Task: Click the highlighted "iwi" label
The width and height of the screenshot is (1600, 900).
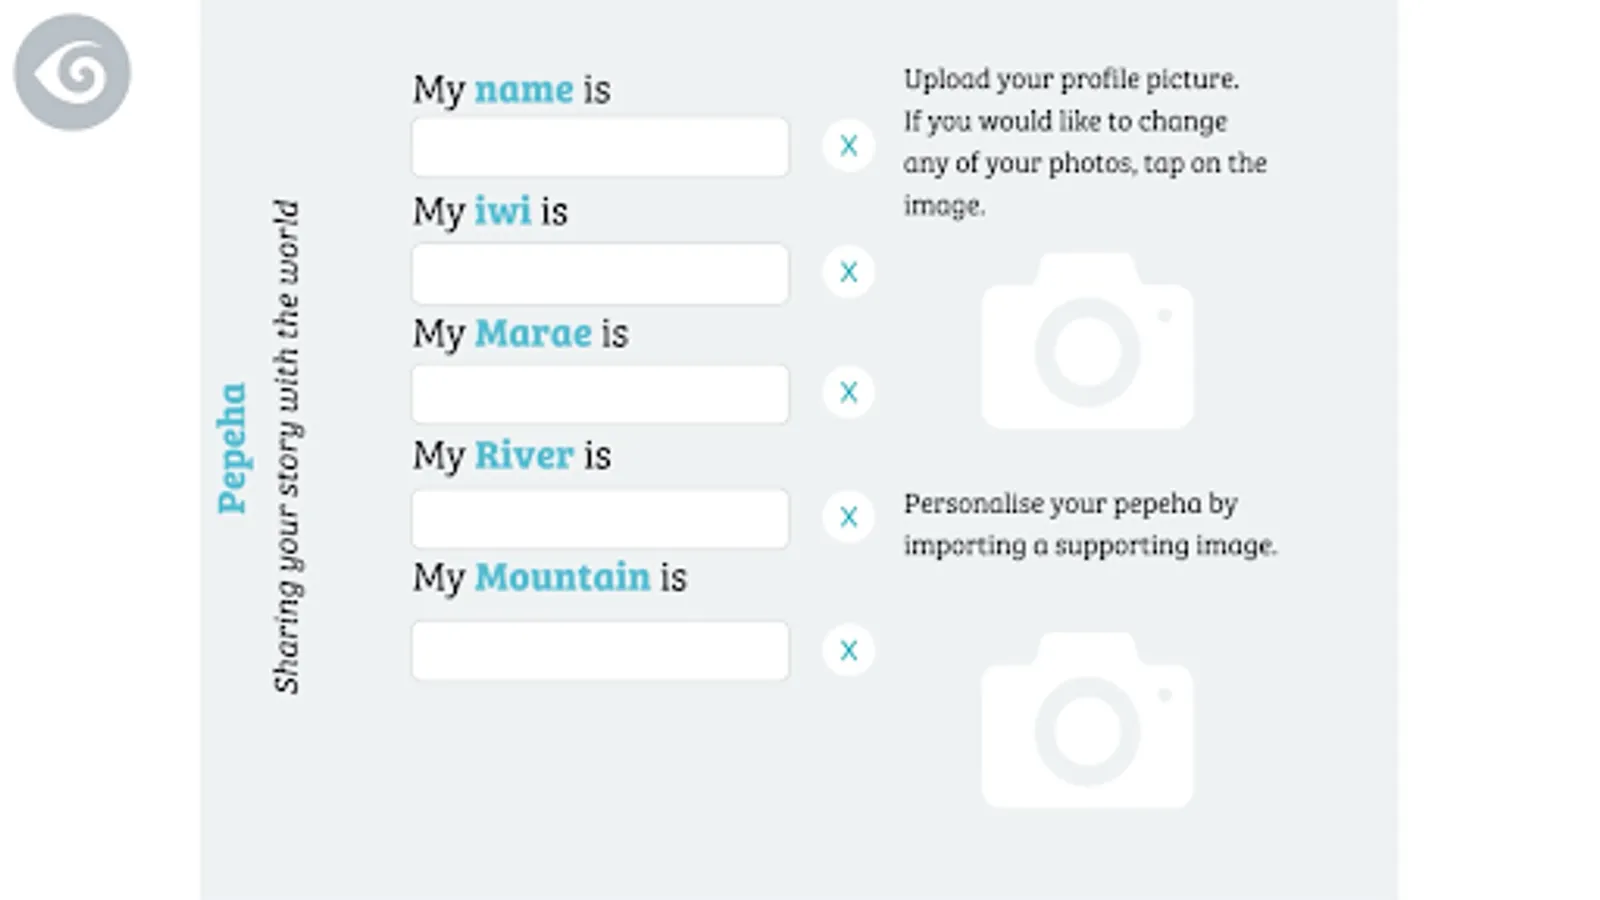Action: (502, 212)
